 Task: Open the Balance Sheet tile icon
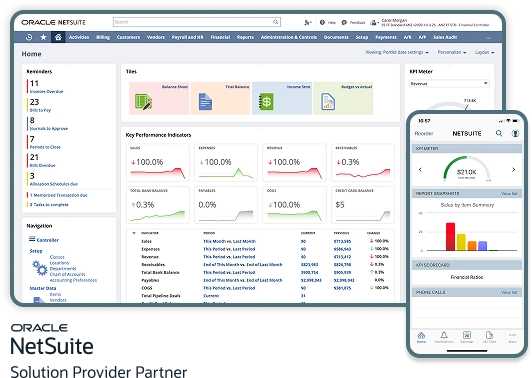(143, 101)
